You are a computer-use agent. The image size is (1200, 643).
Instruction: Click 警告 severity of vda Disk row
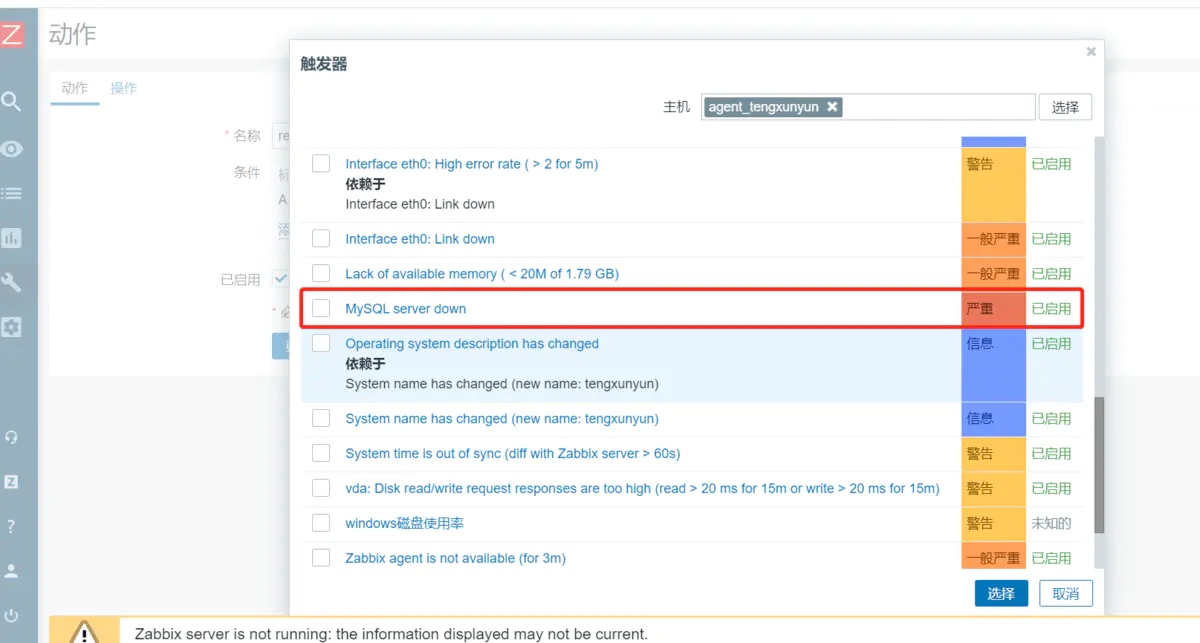[x=994, y=489]
